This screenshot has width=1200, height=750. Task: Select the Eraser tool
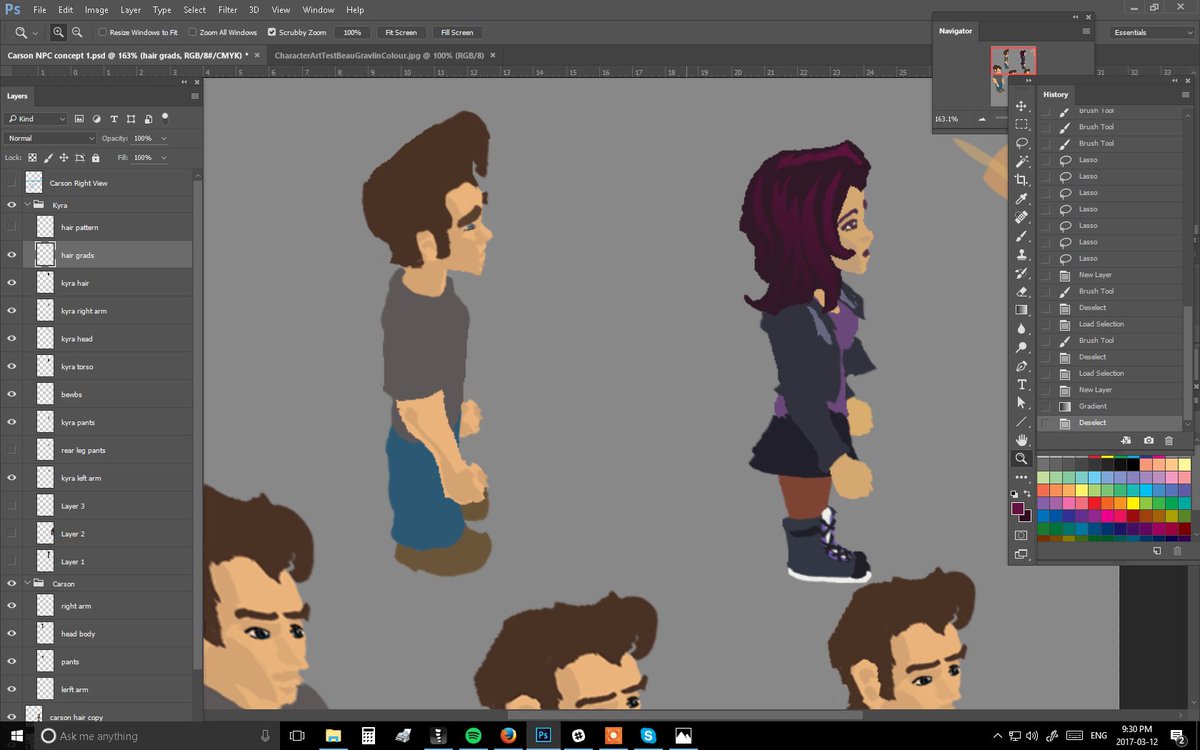pos(1021,292)
